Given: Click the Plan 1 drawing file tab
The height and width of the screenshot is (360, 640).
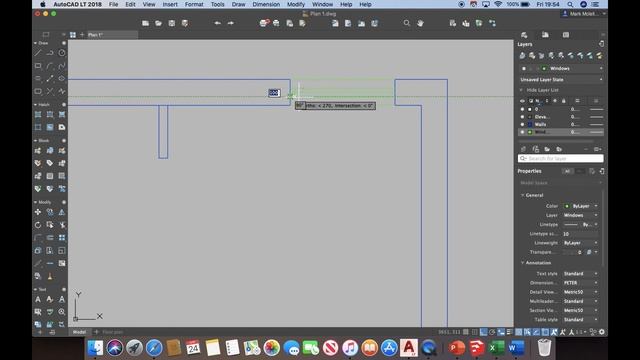Looking at the screenshot, I should pos(112,35).
